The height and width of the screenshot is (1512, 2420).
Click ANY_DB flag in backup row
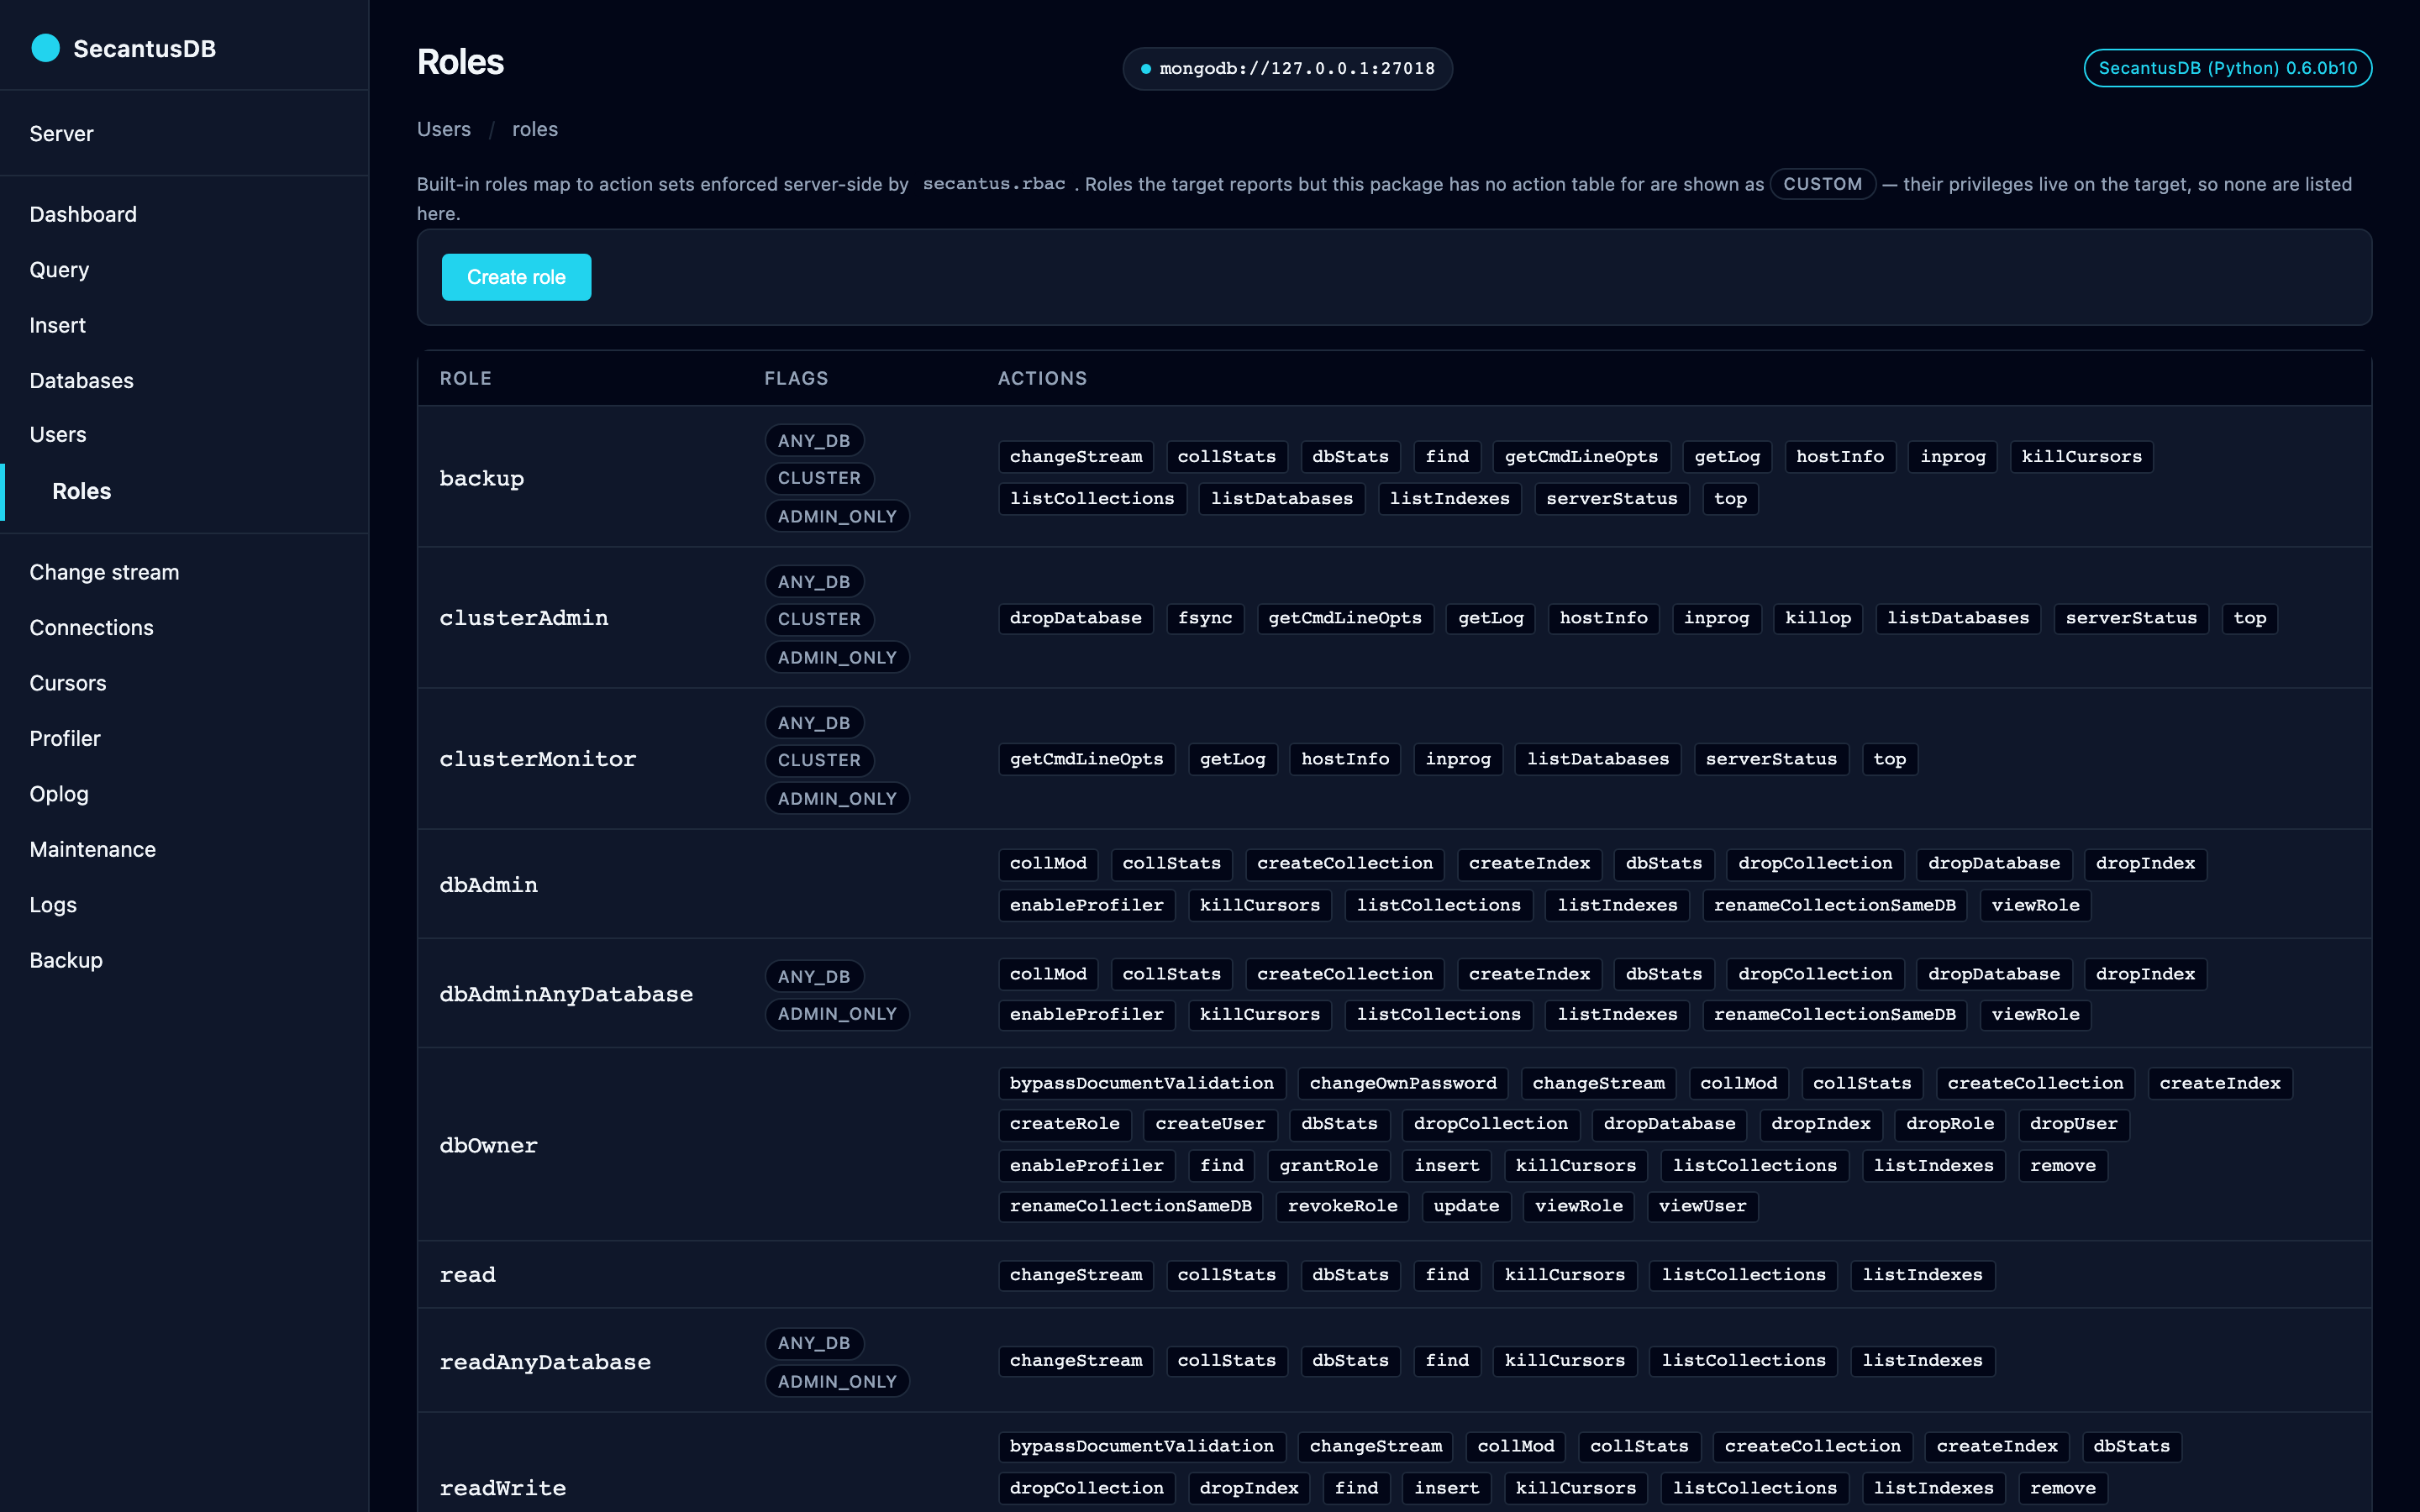pyautogui.click(x=814, y=440)
